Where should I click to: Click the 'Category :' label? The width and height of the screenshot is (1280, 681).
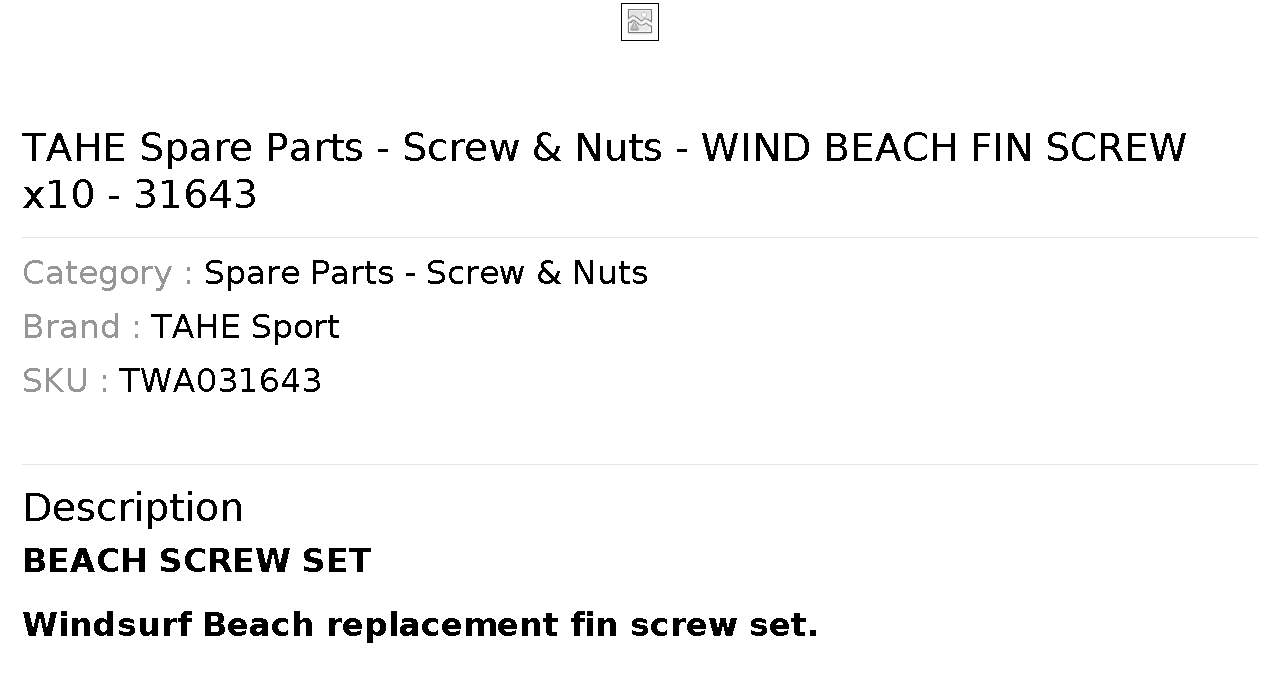coord(108,273)
